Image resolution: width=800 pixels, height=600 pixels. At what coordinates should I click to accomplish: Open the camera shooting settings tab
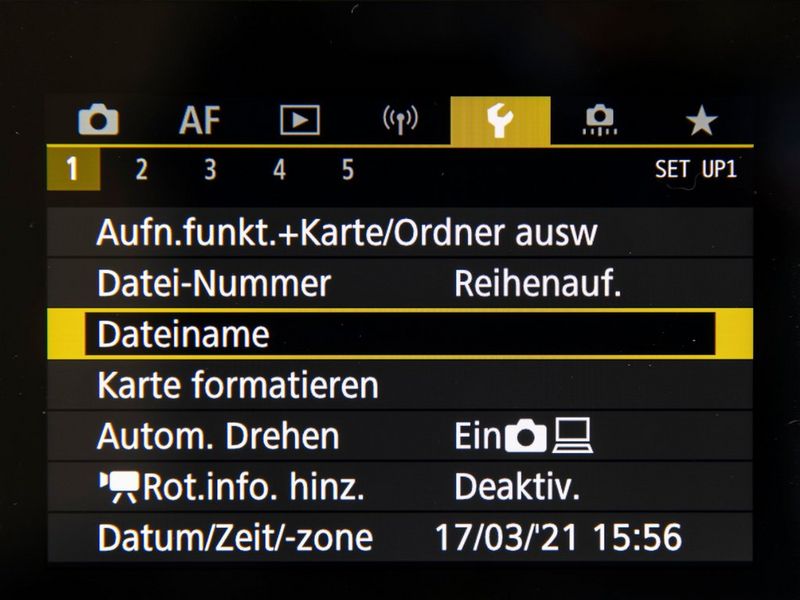click(98, 120)
